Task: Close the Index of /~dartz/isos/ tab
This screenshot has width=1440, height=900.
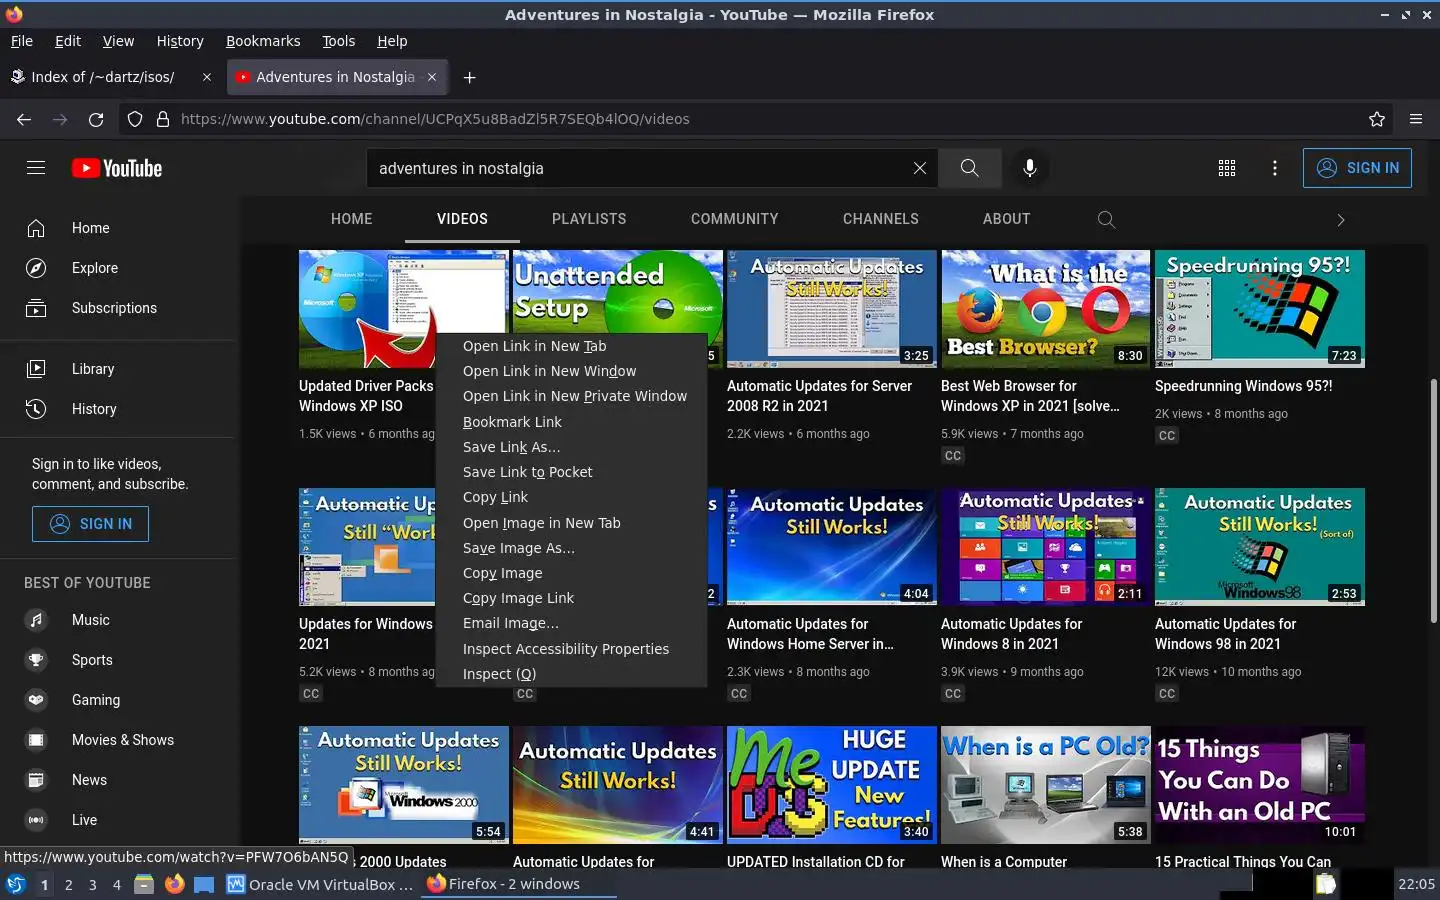Action: [207, 77]
